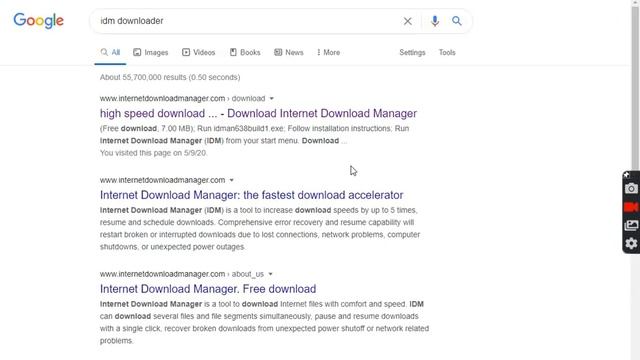Image resolution: width=640 pixels, height=360 pixels.
Task: Switch to the Books tab
Action: (x=245, y=52)
